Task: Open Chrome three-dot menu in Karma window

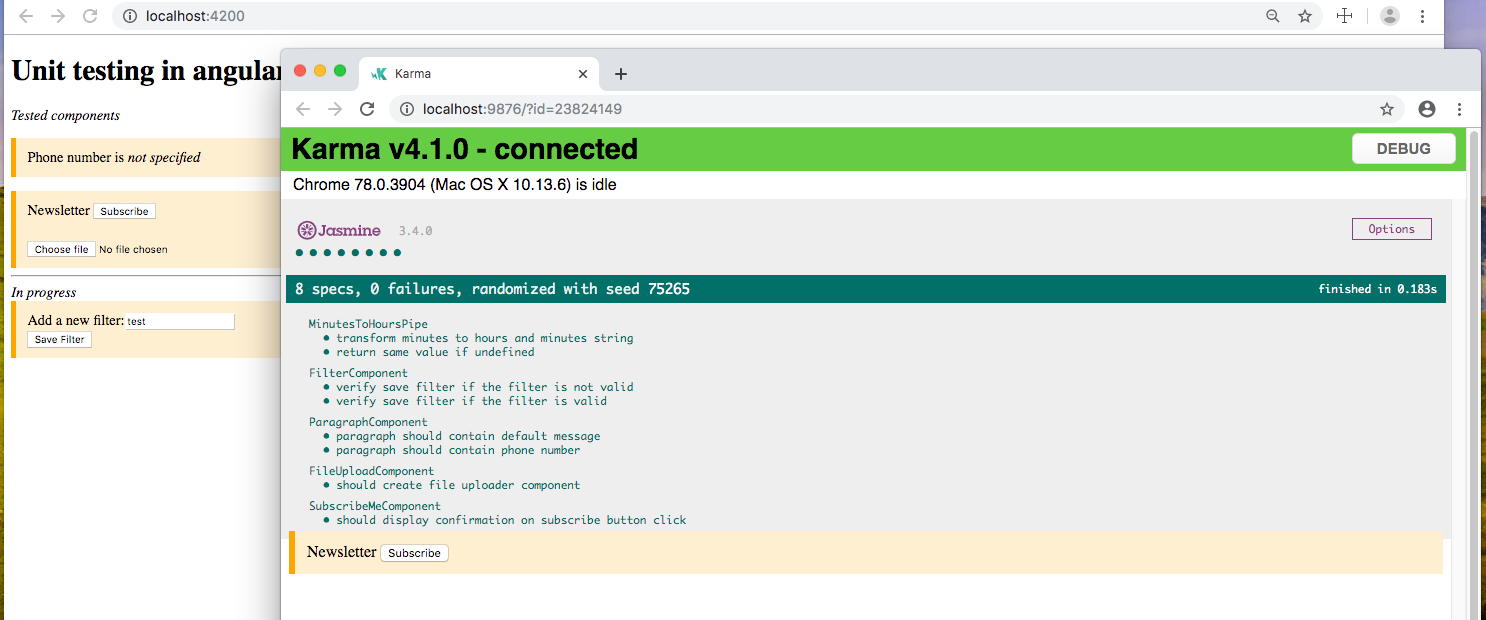Action: pos(1460,109)
